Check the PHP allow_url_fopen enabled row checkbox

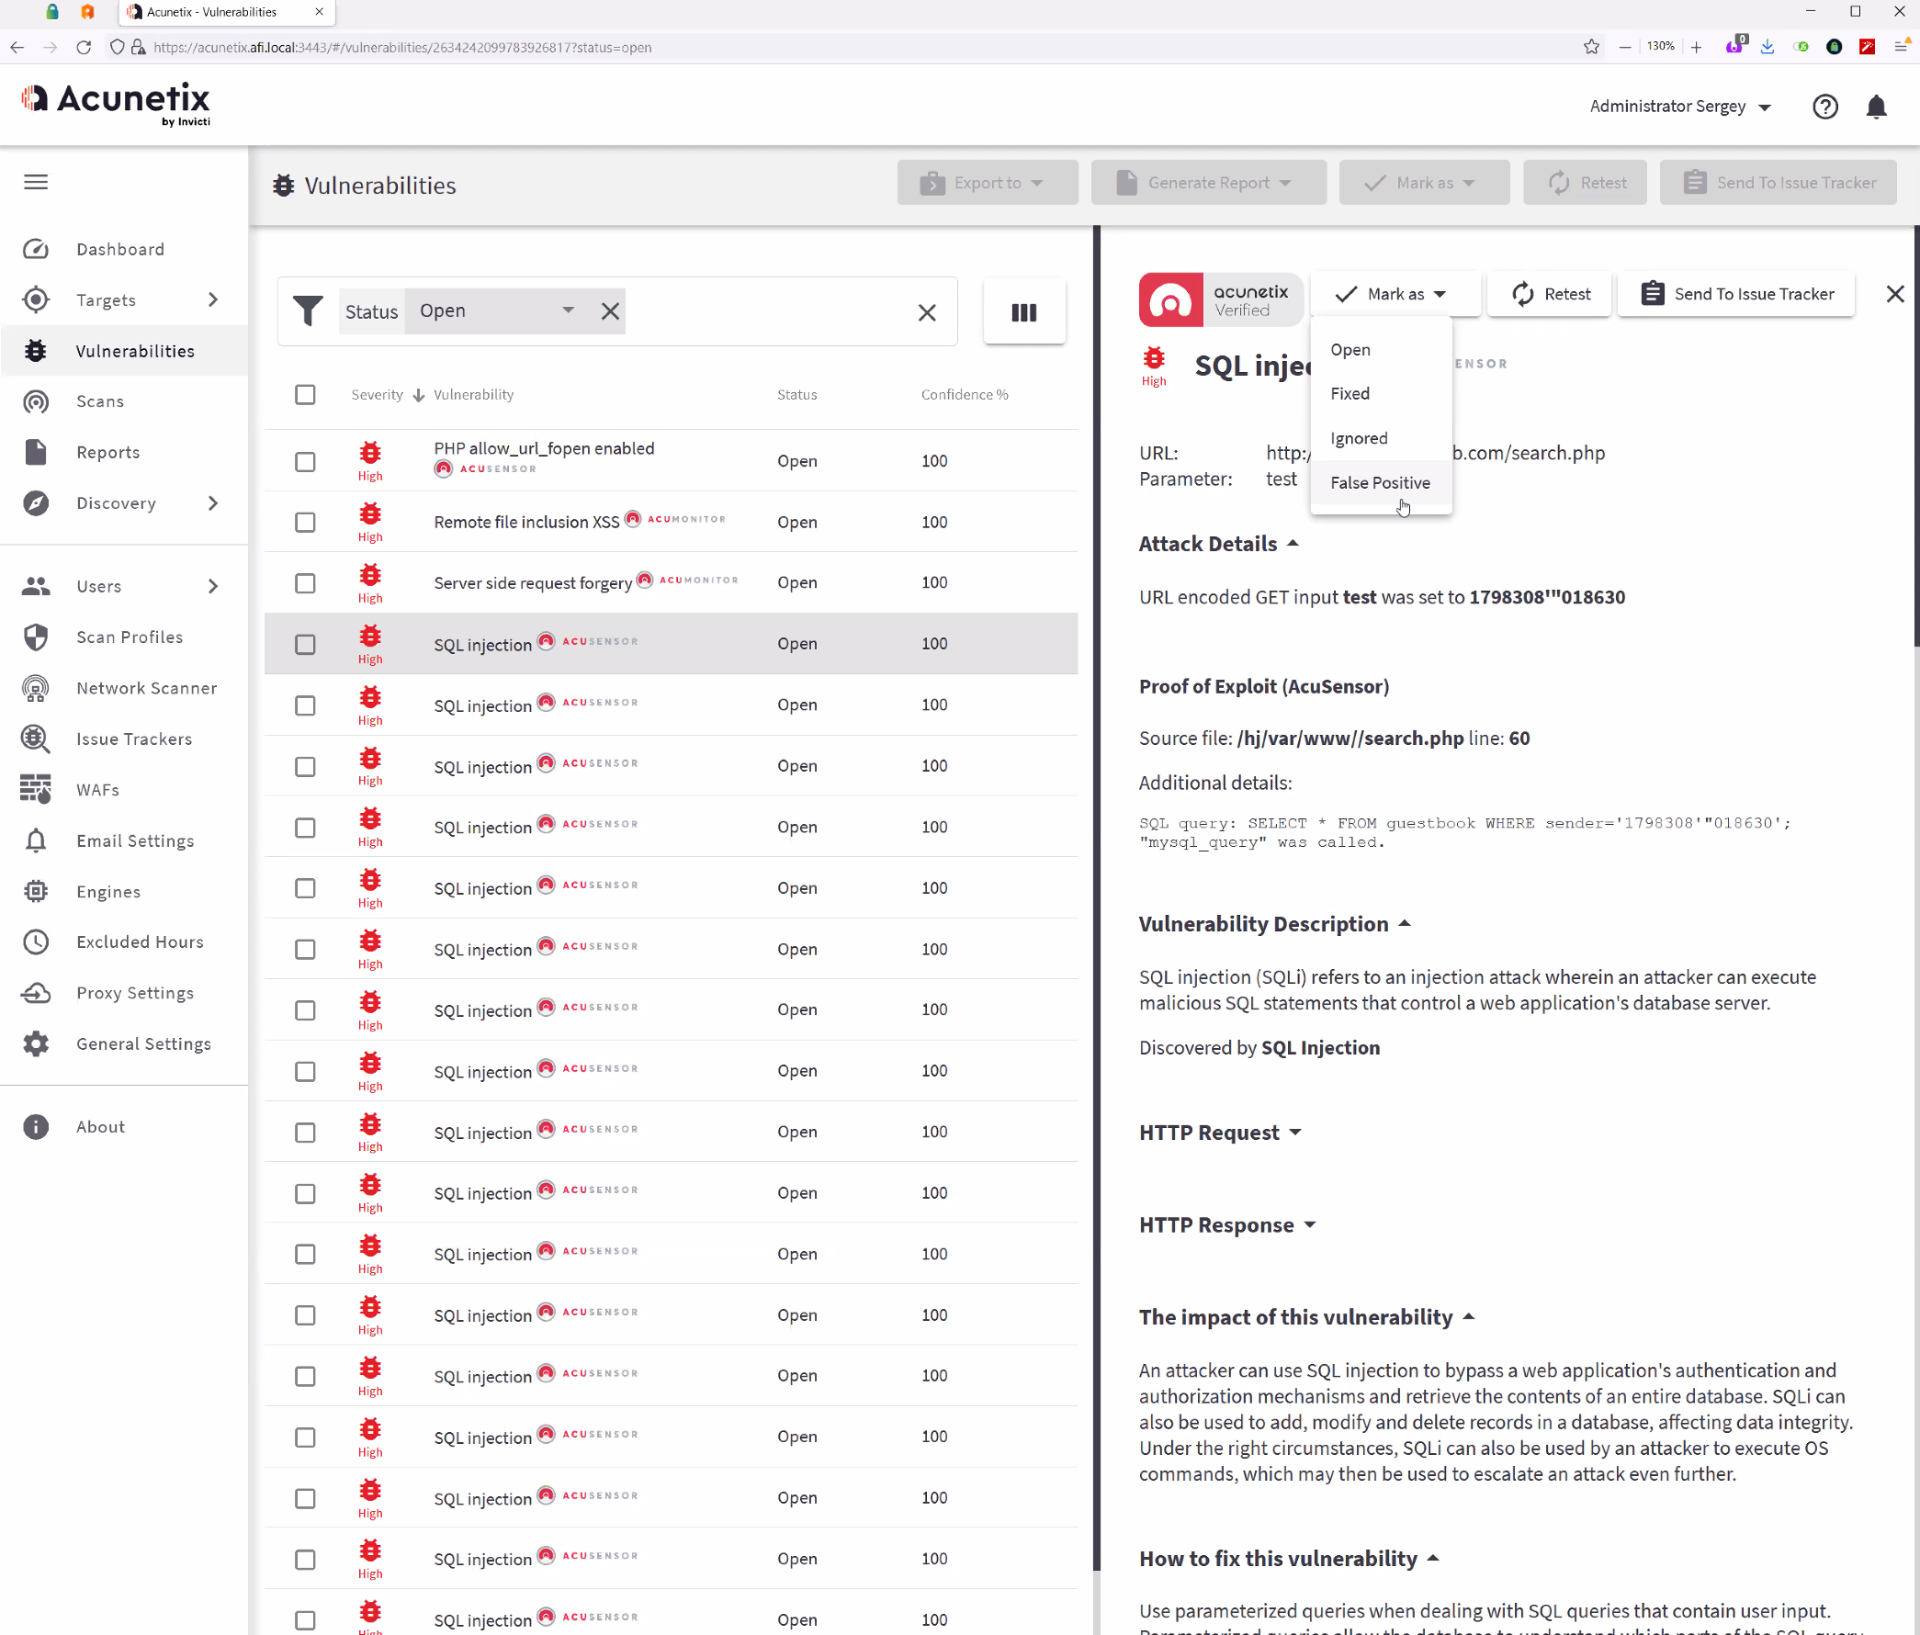coord(305,461)
